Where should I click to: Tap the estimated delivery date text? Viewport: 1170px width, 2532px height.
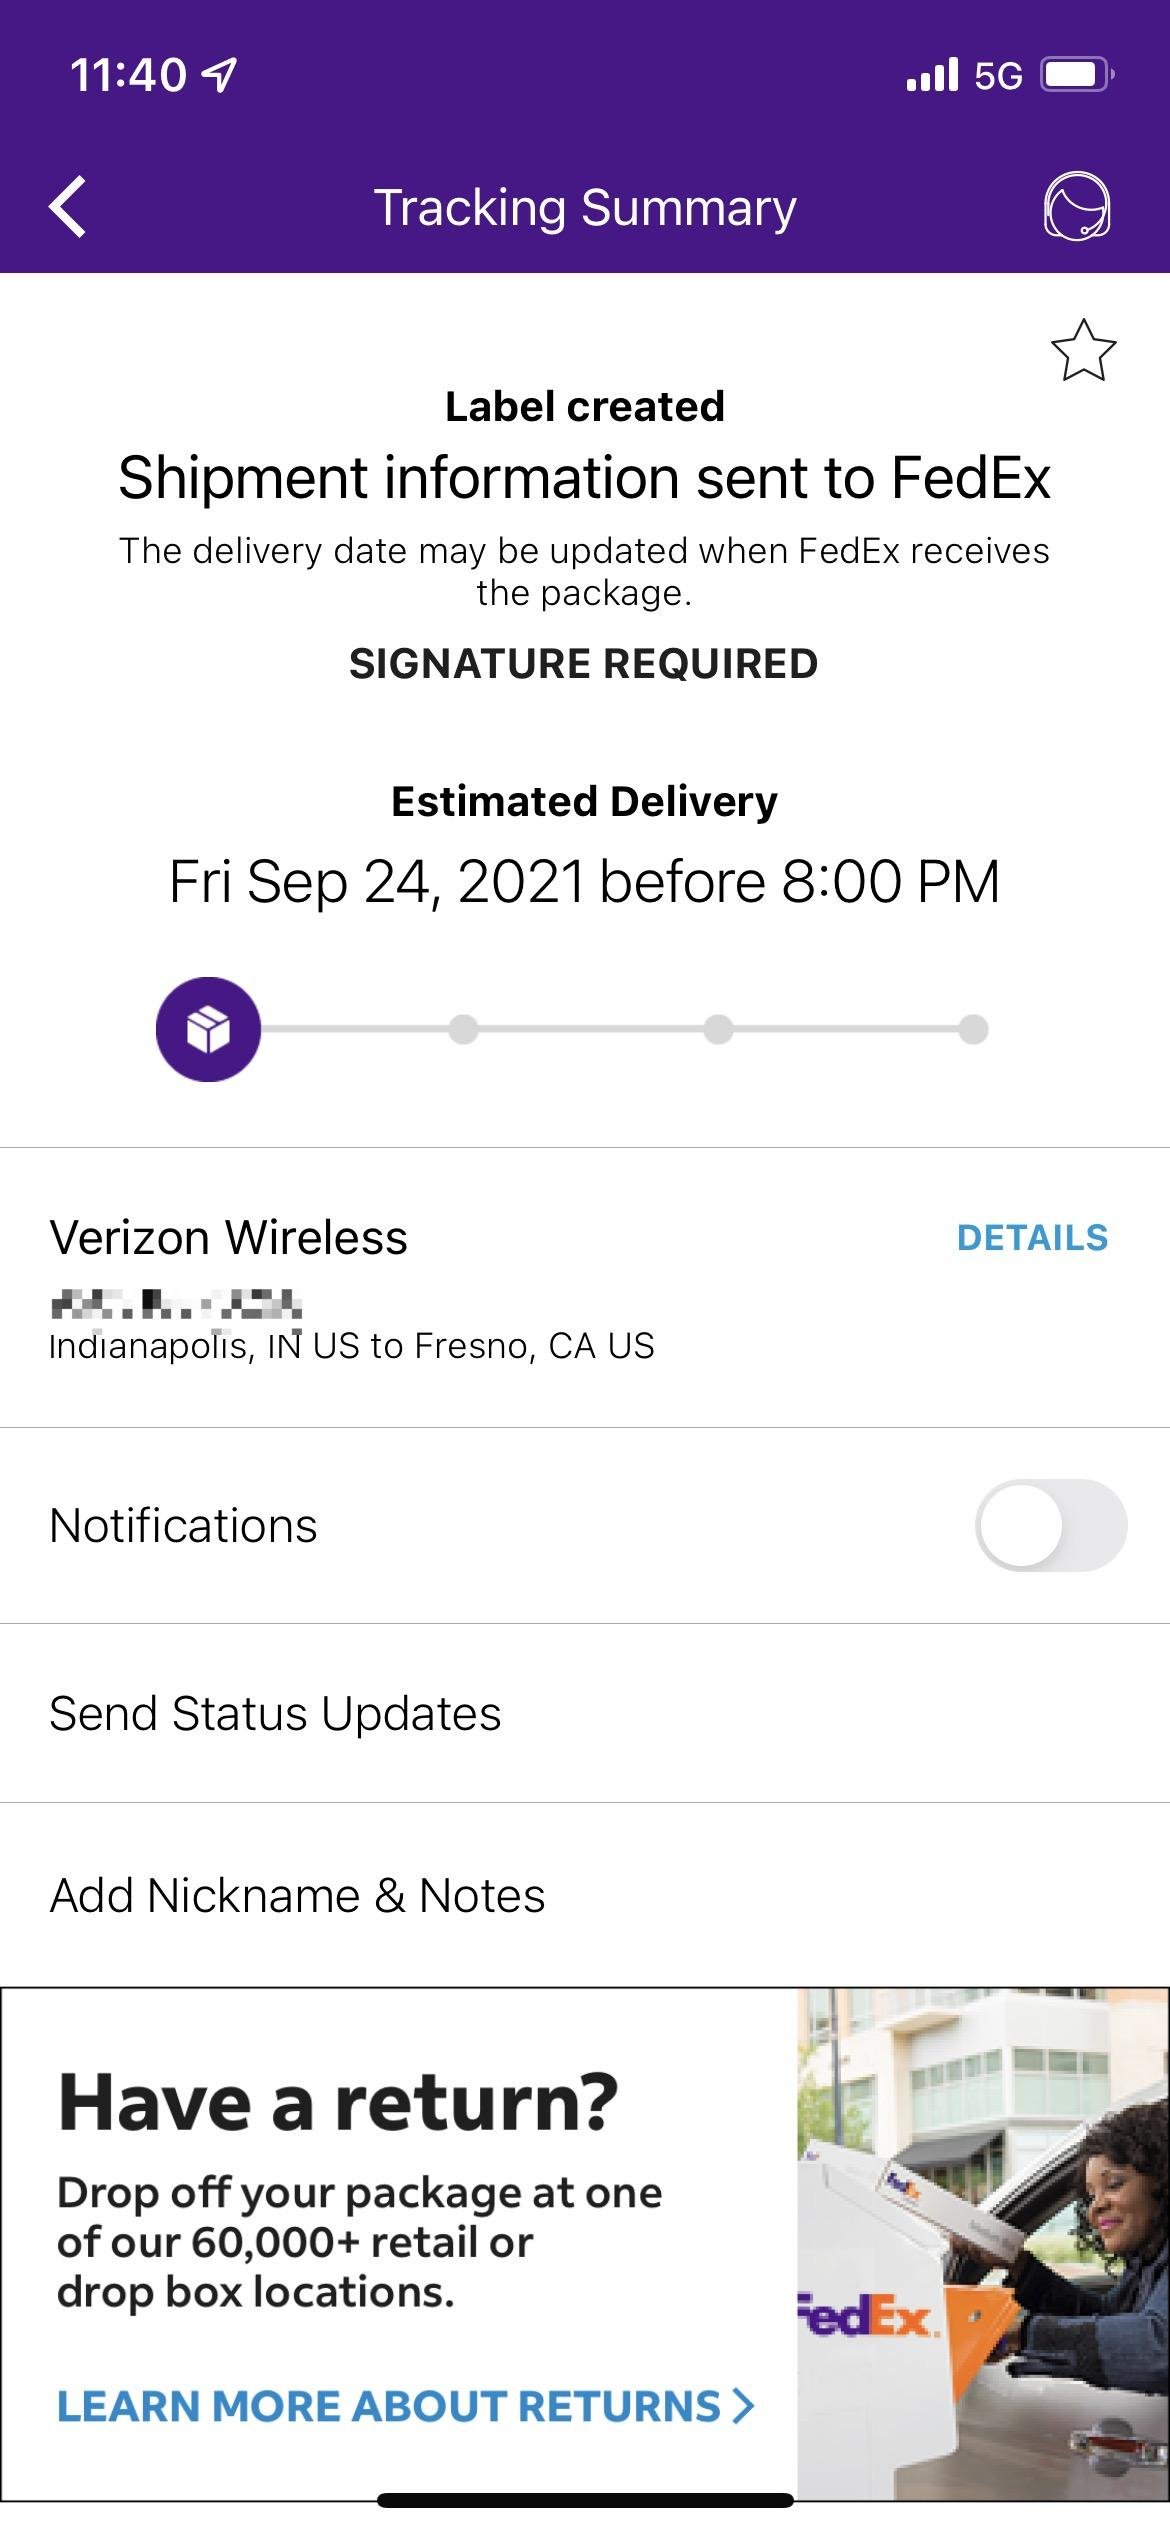click(584, 881)
